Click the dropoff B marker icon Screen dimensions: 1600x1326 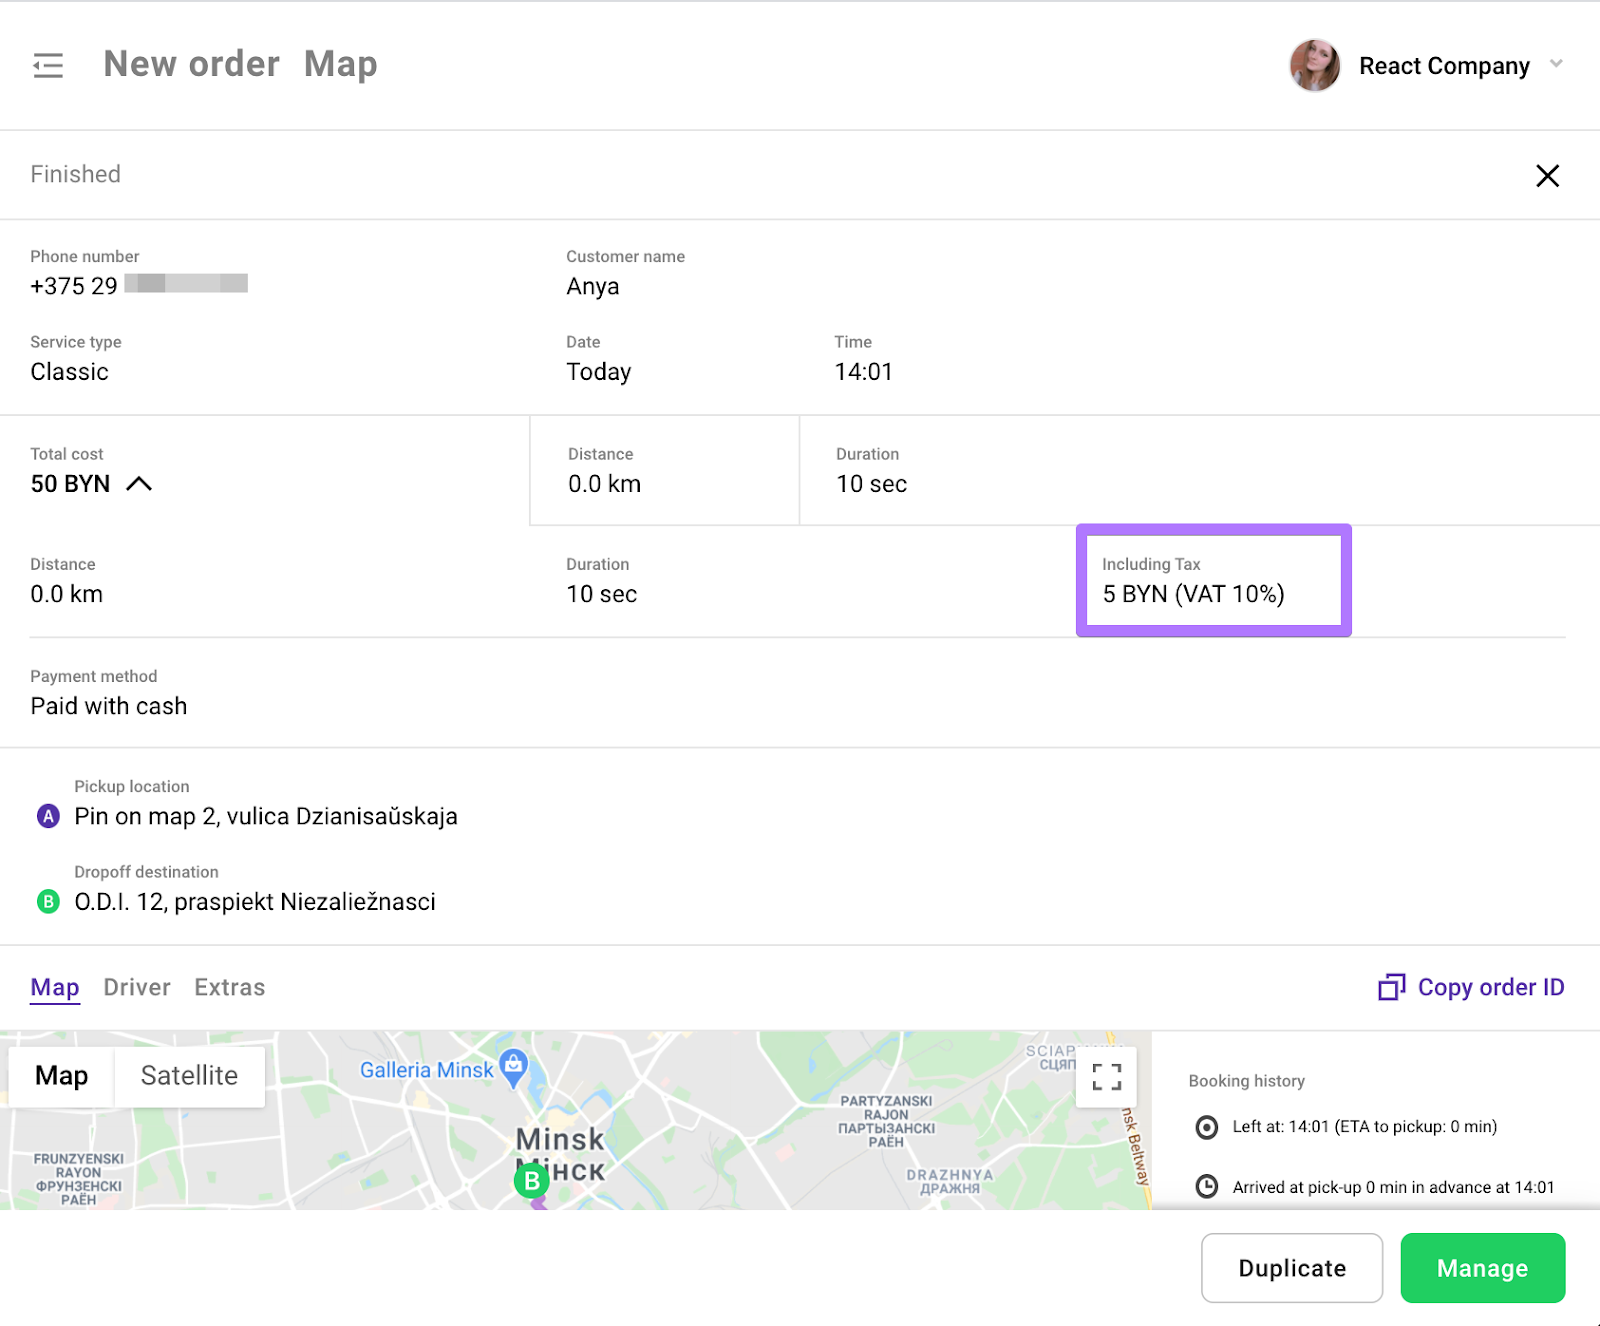[x=48, y=902]
